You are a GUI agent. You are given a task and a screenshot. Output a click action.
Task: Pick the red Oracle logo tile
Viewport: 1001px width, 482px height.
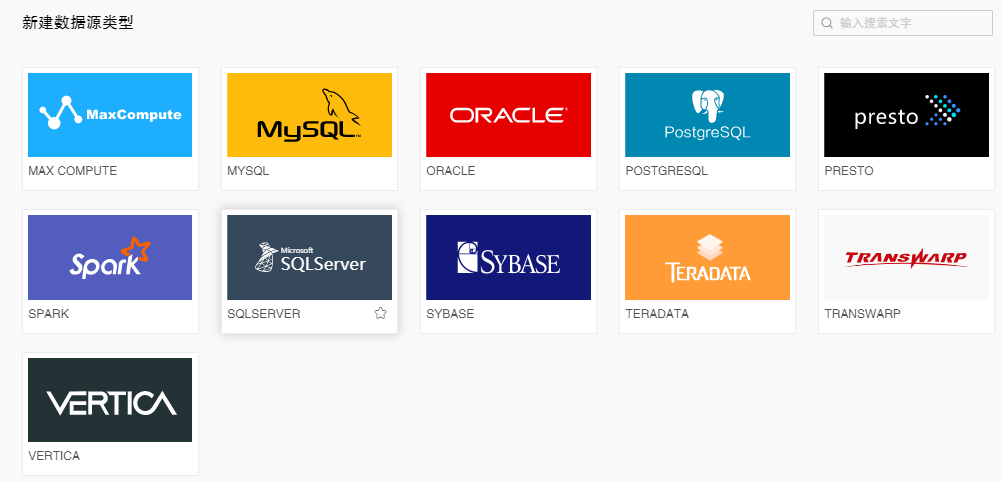[508, 115]
